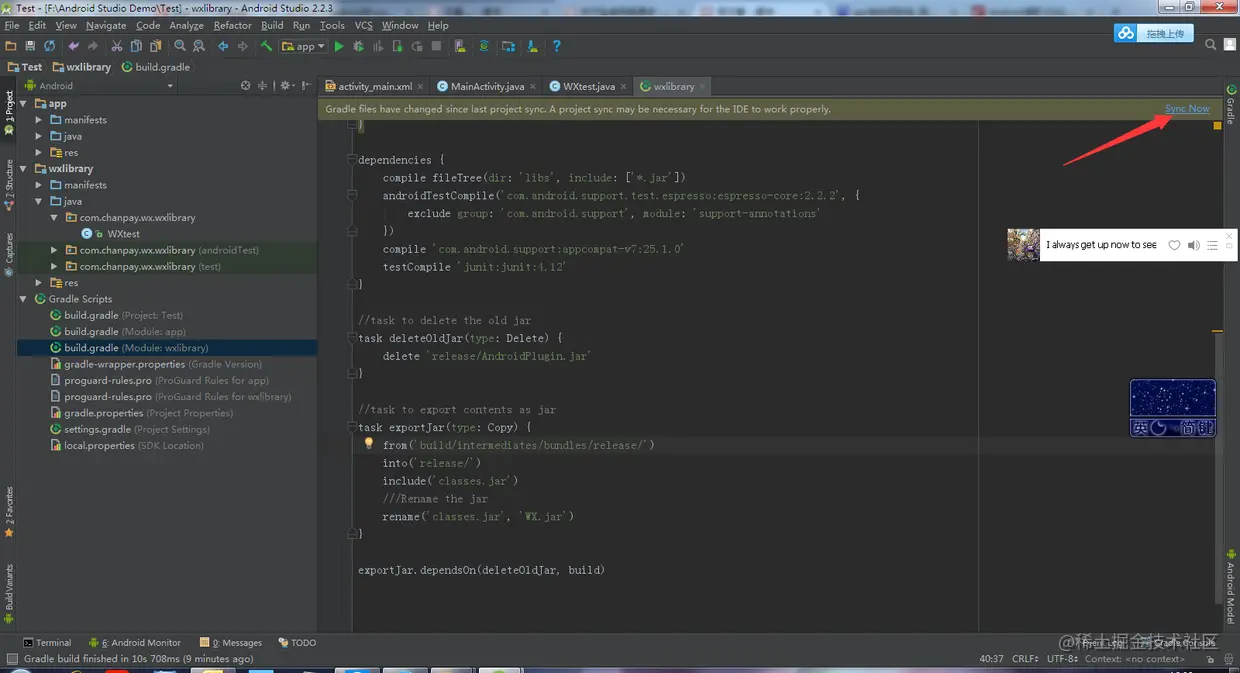Click the UTF-8 encoding in status bar
The width and height of the screenshot is (1240, 673).
click(1063, 659)
